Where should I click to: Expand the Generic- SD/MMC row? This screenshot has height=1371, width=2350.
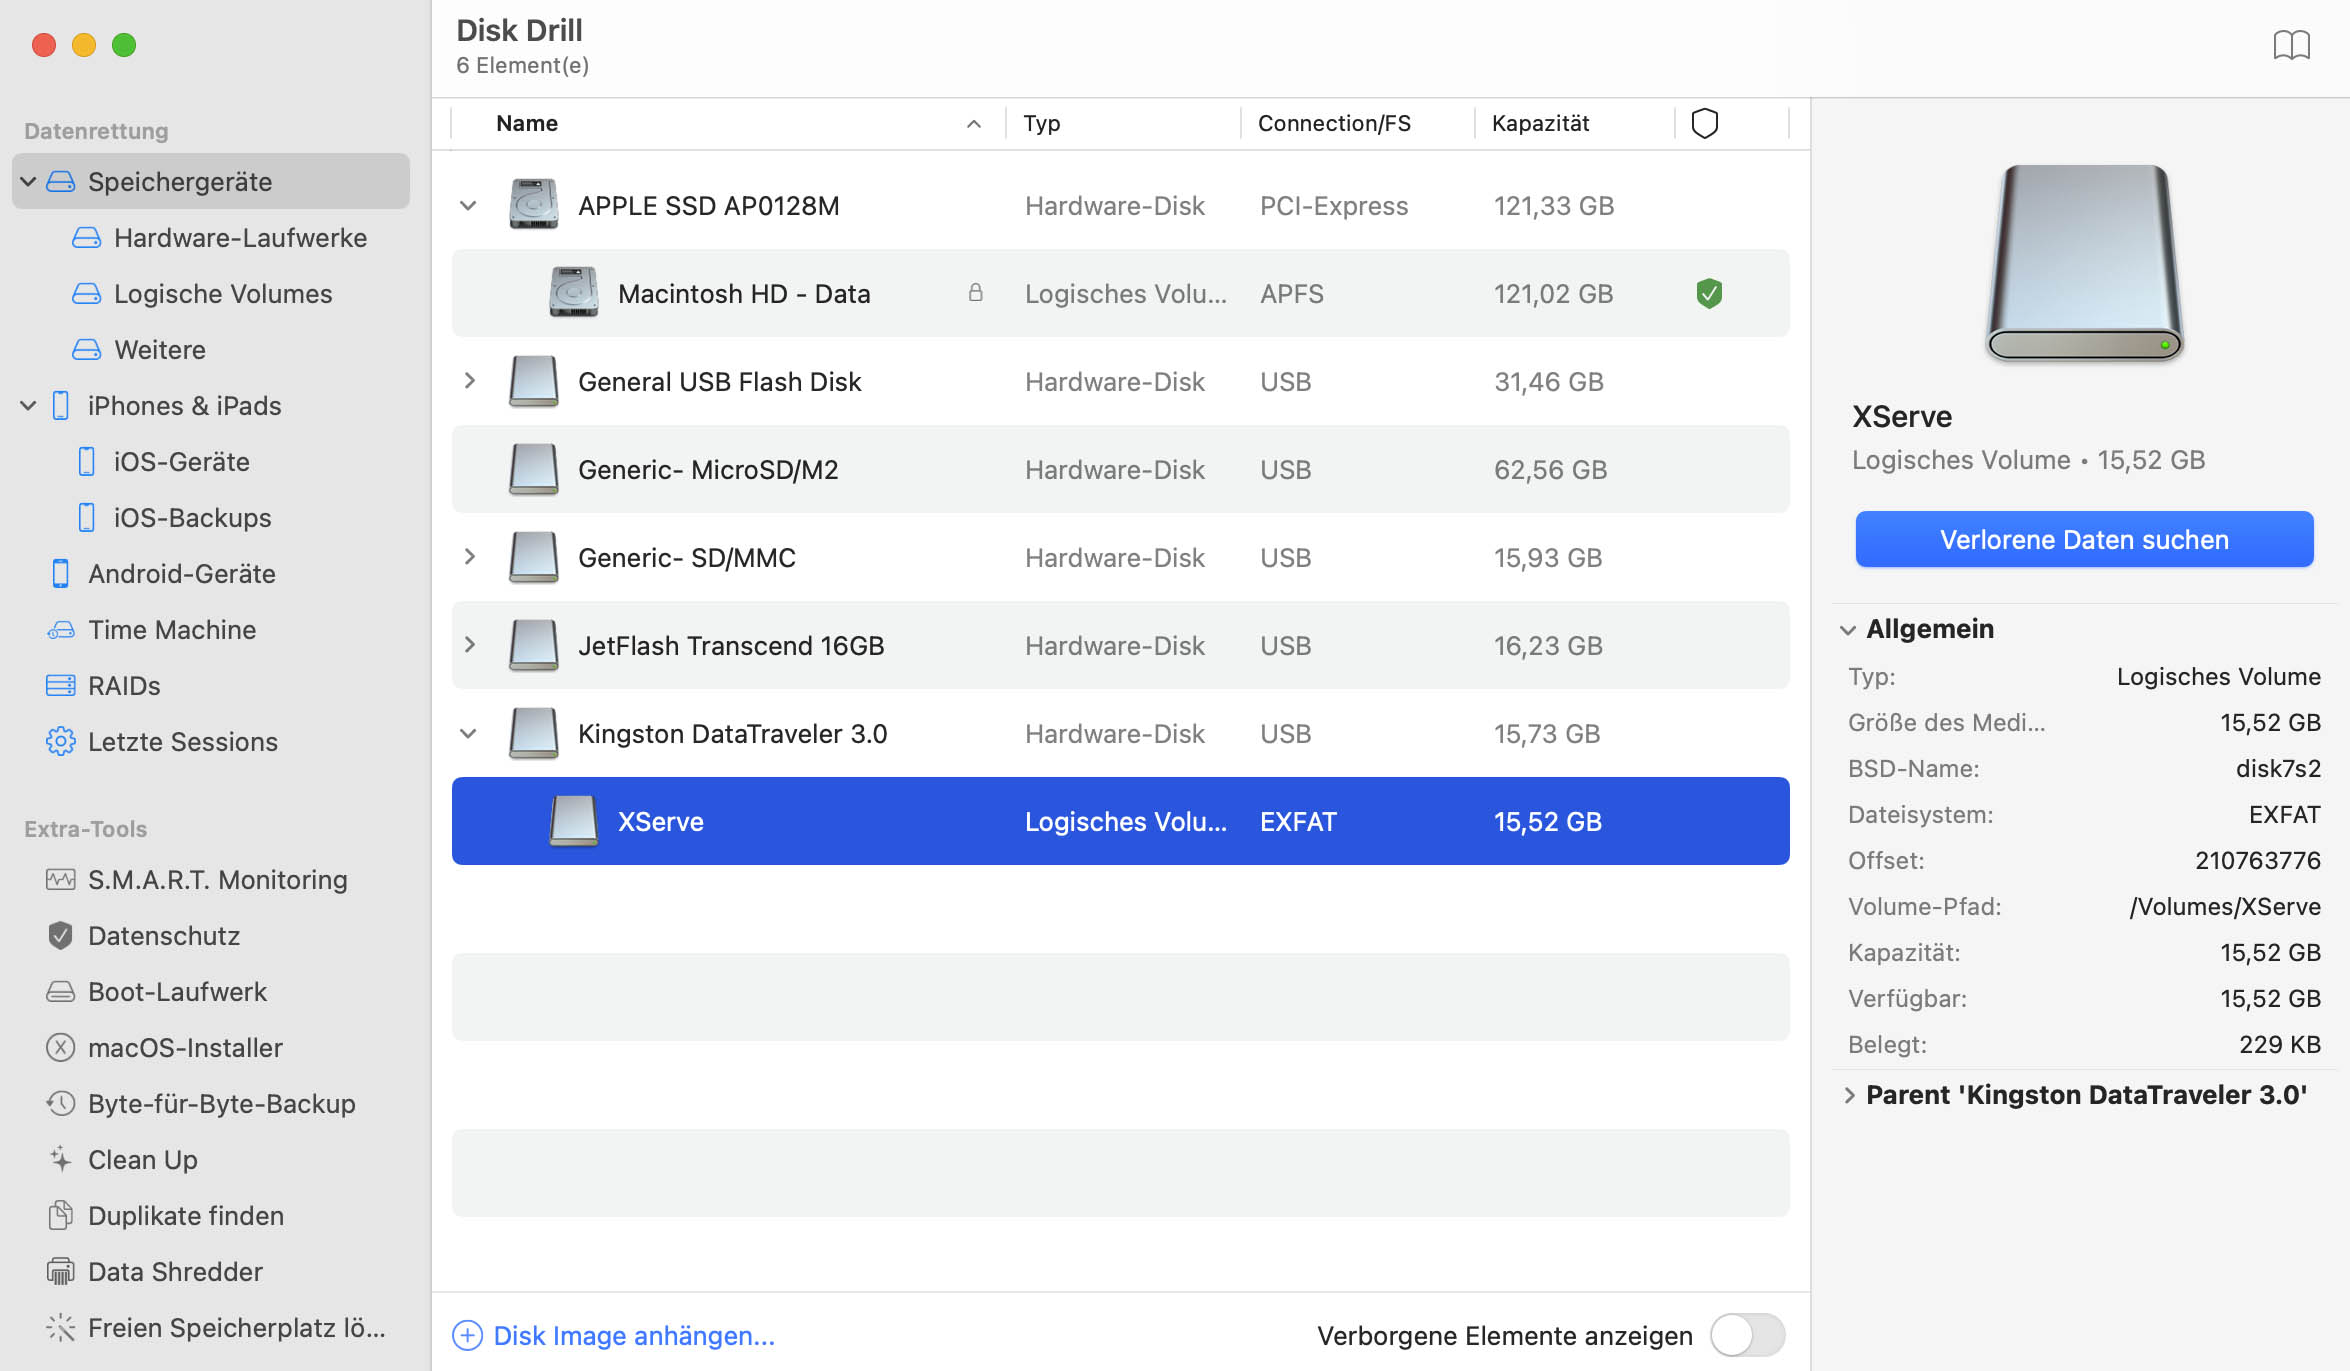(x=469, y=557)
